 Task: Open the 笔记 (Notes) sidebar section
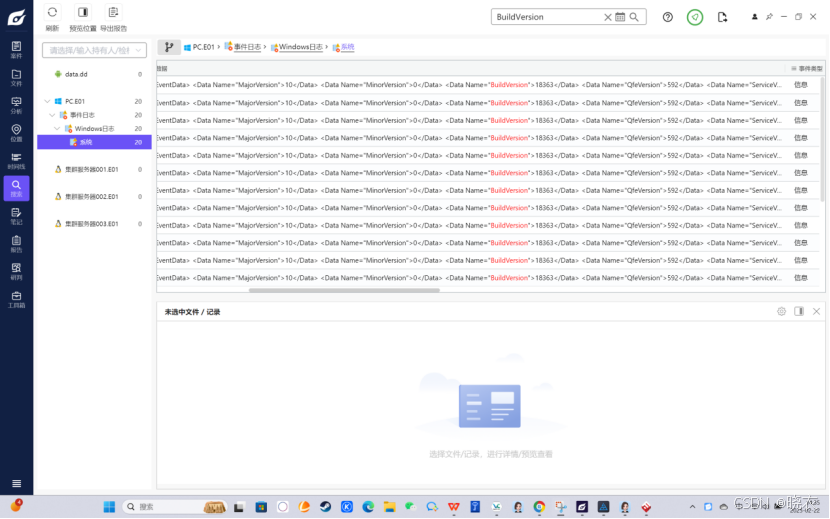(16, 216)
